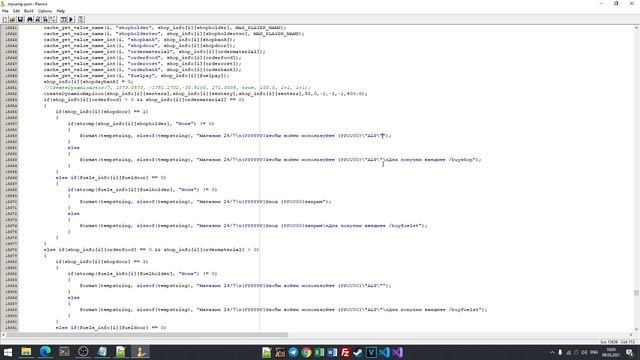Open File Explorer from the taskbar

click(26, 352)
